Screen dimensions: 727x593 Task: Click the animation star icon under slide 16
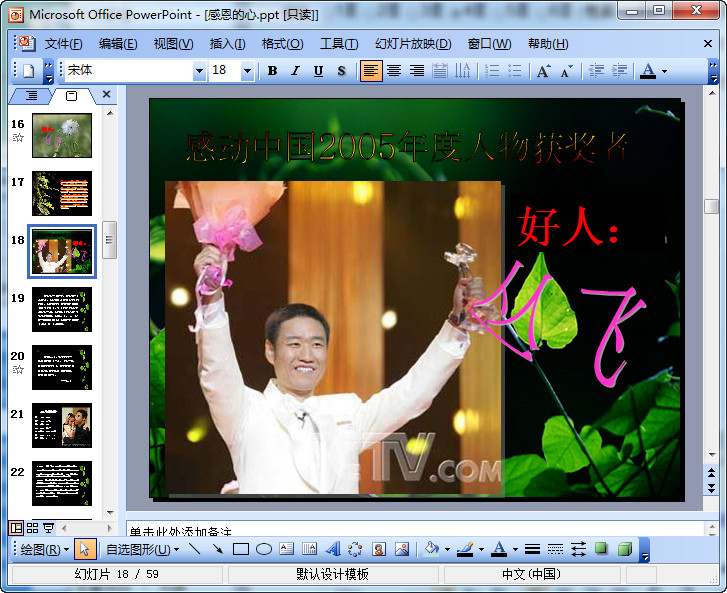point(18,138)
